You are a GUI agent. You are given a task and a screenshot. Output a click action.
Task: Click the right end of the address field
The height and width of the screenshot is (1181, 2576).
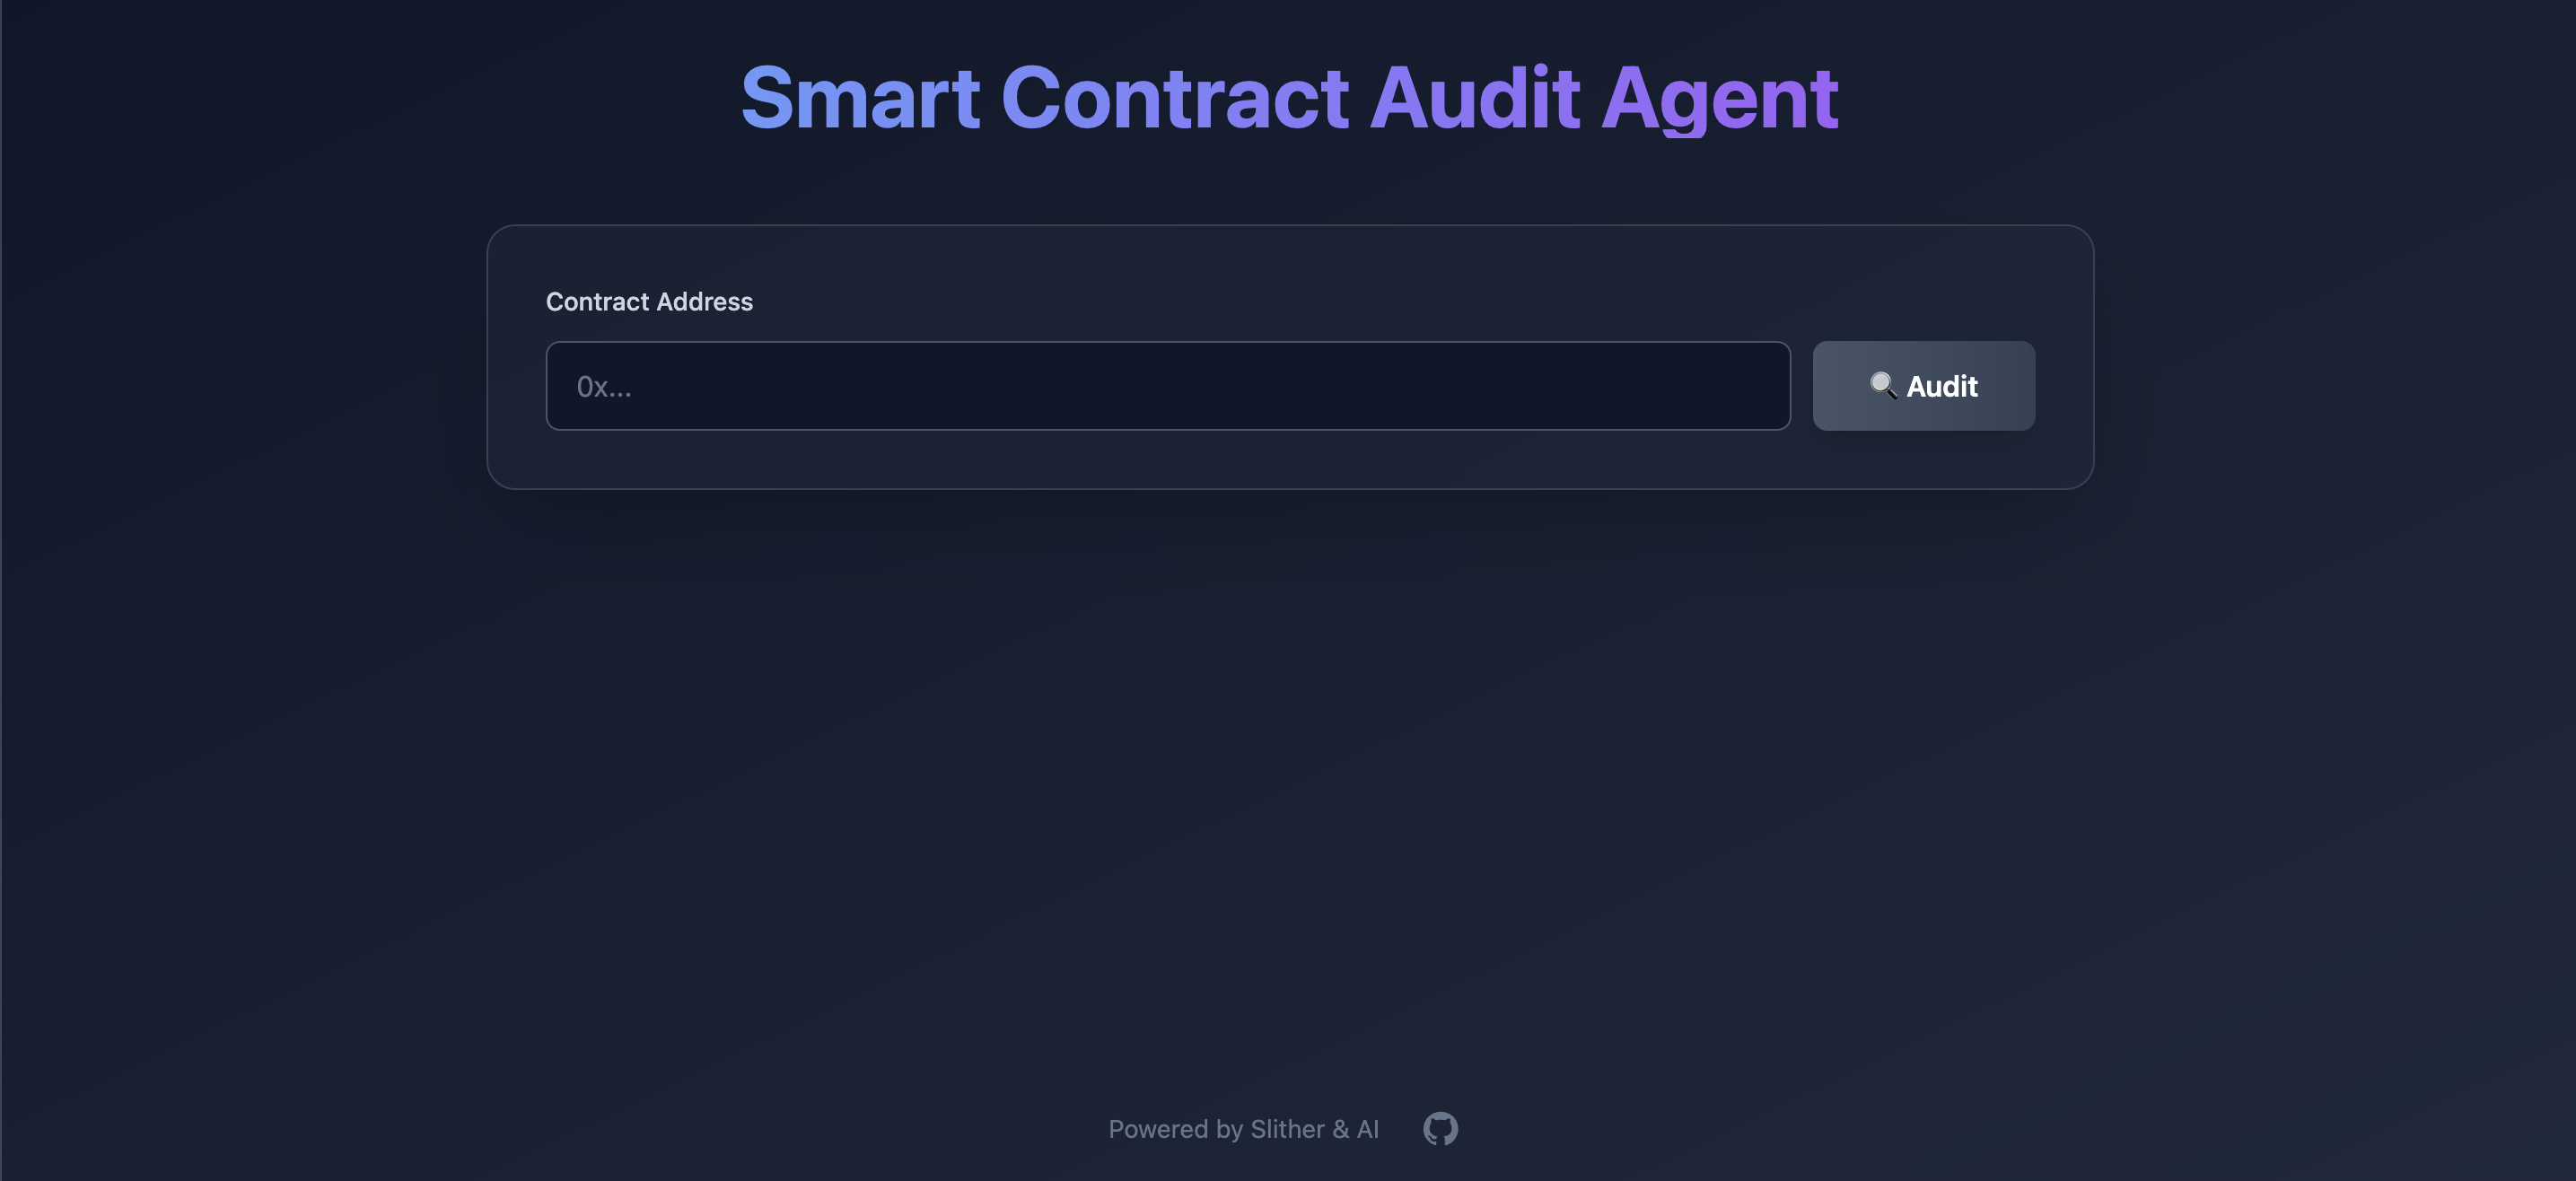pyautogui.click(x=1760, y=386)
